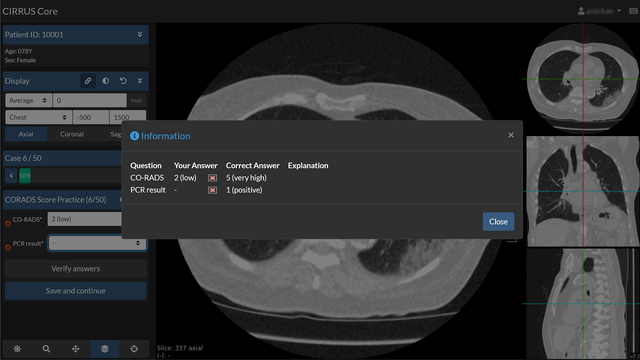Open the Average projection mode dropdown
Viewport: 640px width, 360px height.
tap(28, 100)
